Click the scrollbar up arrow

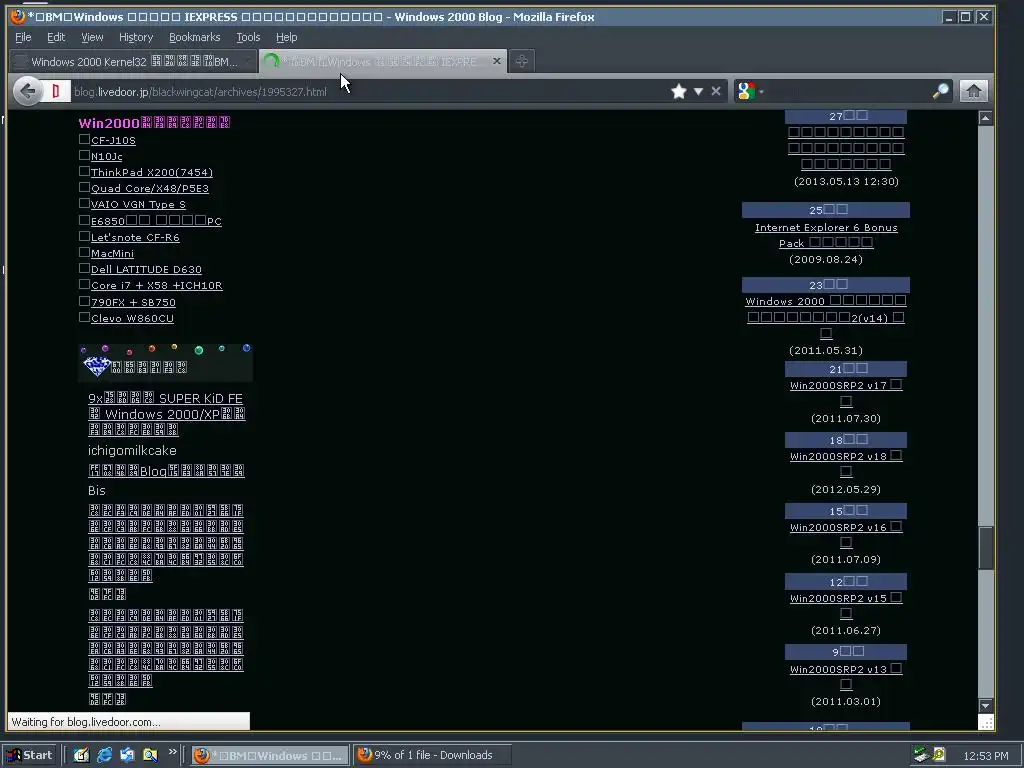pyautogui.click(x=985, y=118)
